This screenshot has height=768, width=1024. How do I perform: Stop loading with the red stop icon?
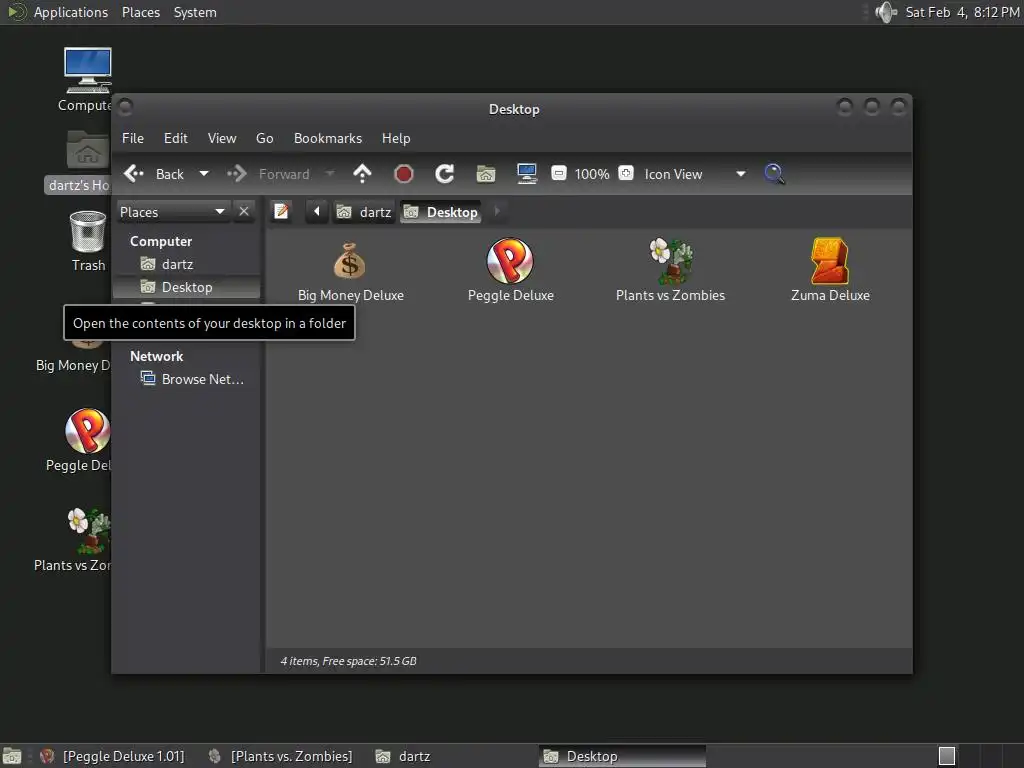pos(404,174)
